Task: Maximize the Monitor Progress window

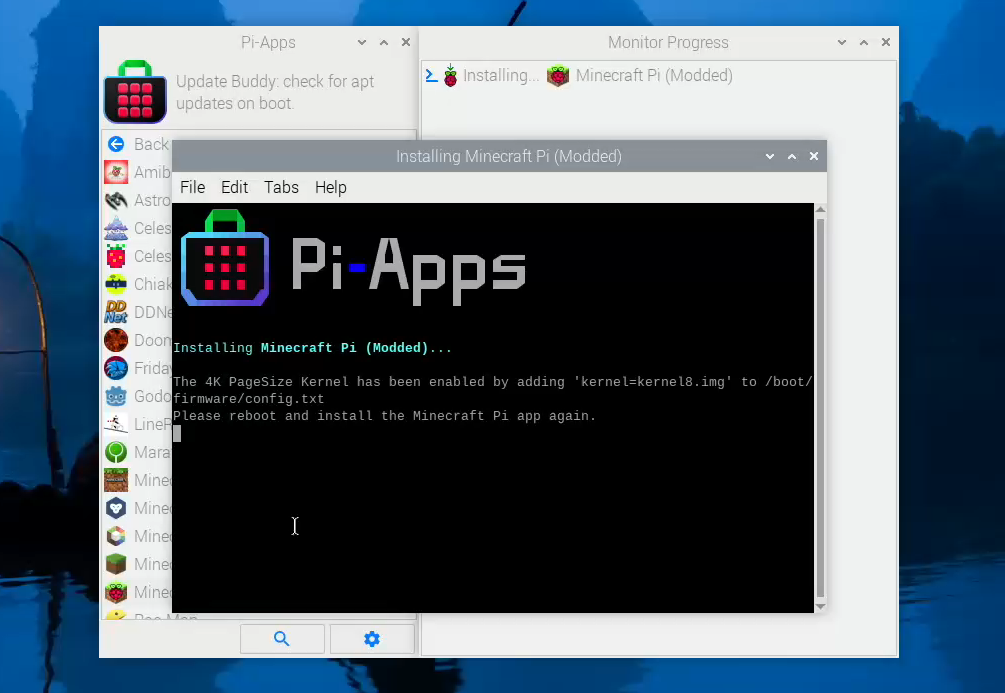Action: 864,42
